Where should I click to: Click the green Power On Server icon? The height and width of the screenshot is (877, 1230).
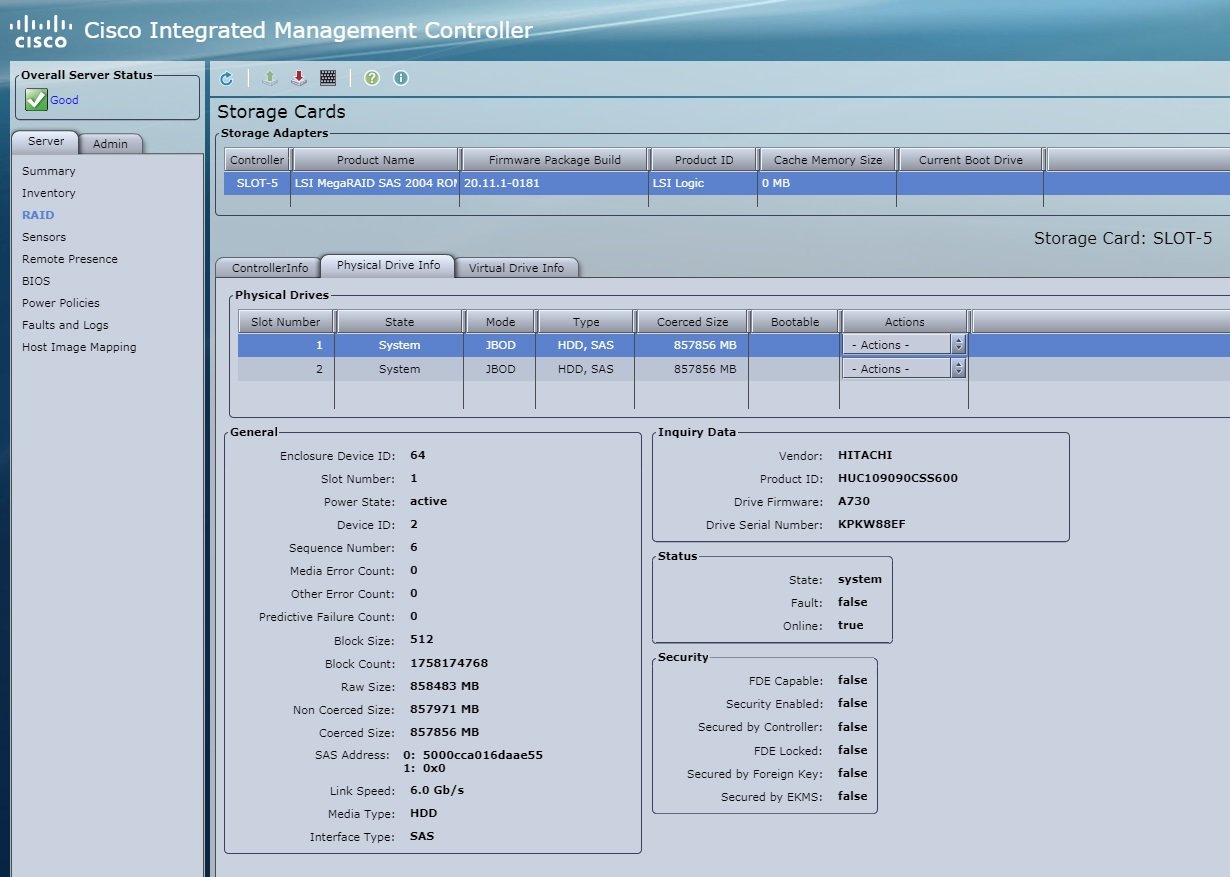point(269,78)
